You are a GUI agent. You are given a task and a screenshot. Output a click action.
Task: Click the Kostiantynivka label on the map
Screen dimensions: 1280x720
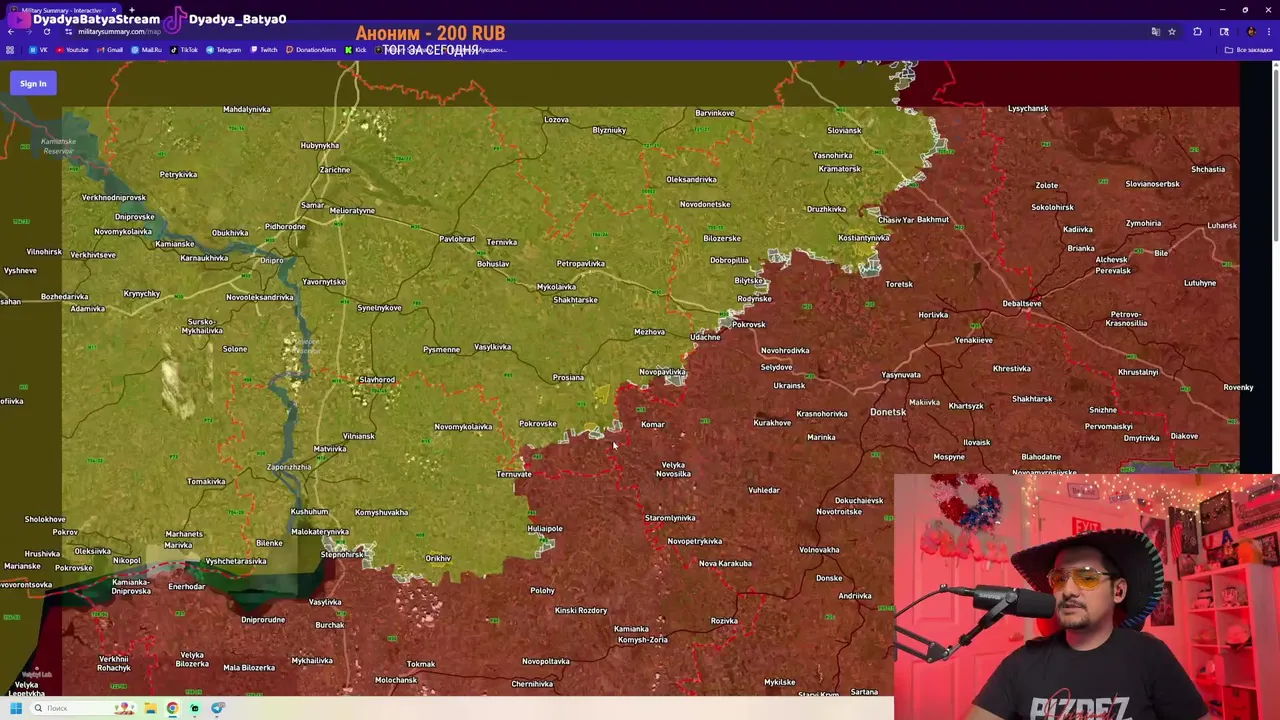864,238
